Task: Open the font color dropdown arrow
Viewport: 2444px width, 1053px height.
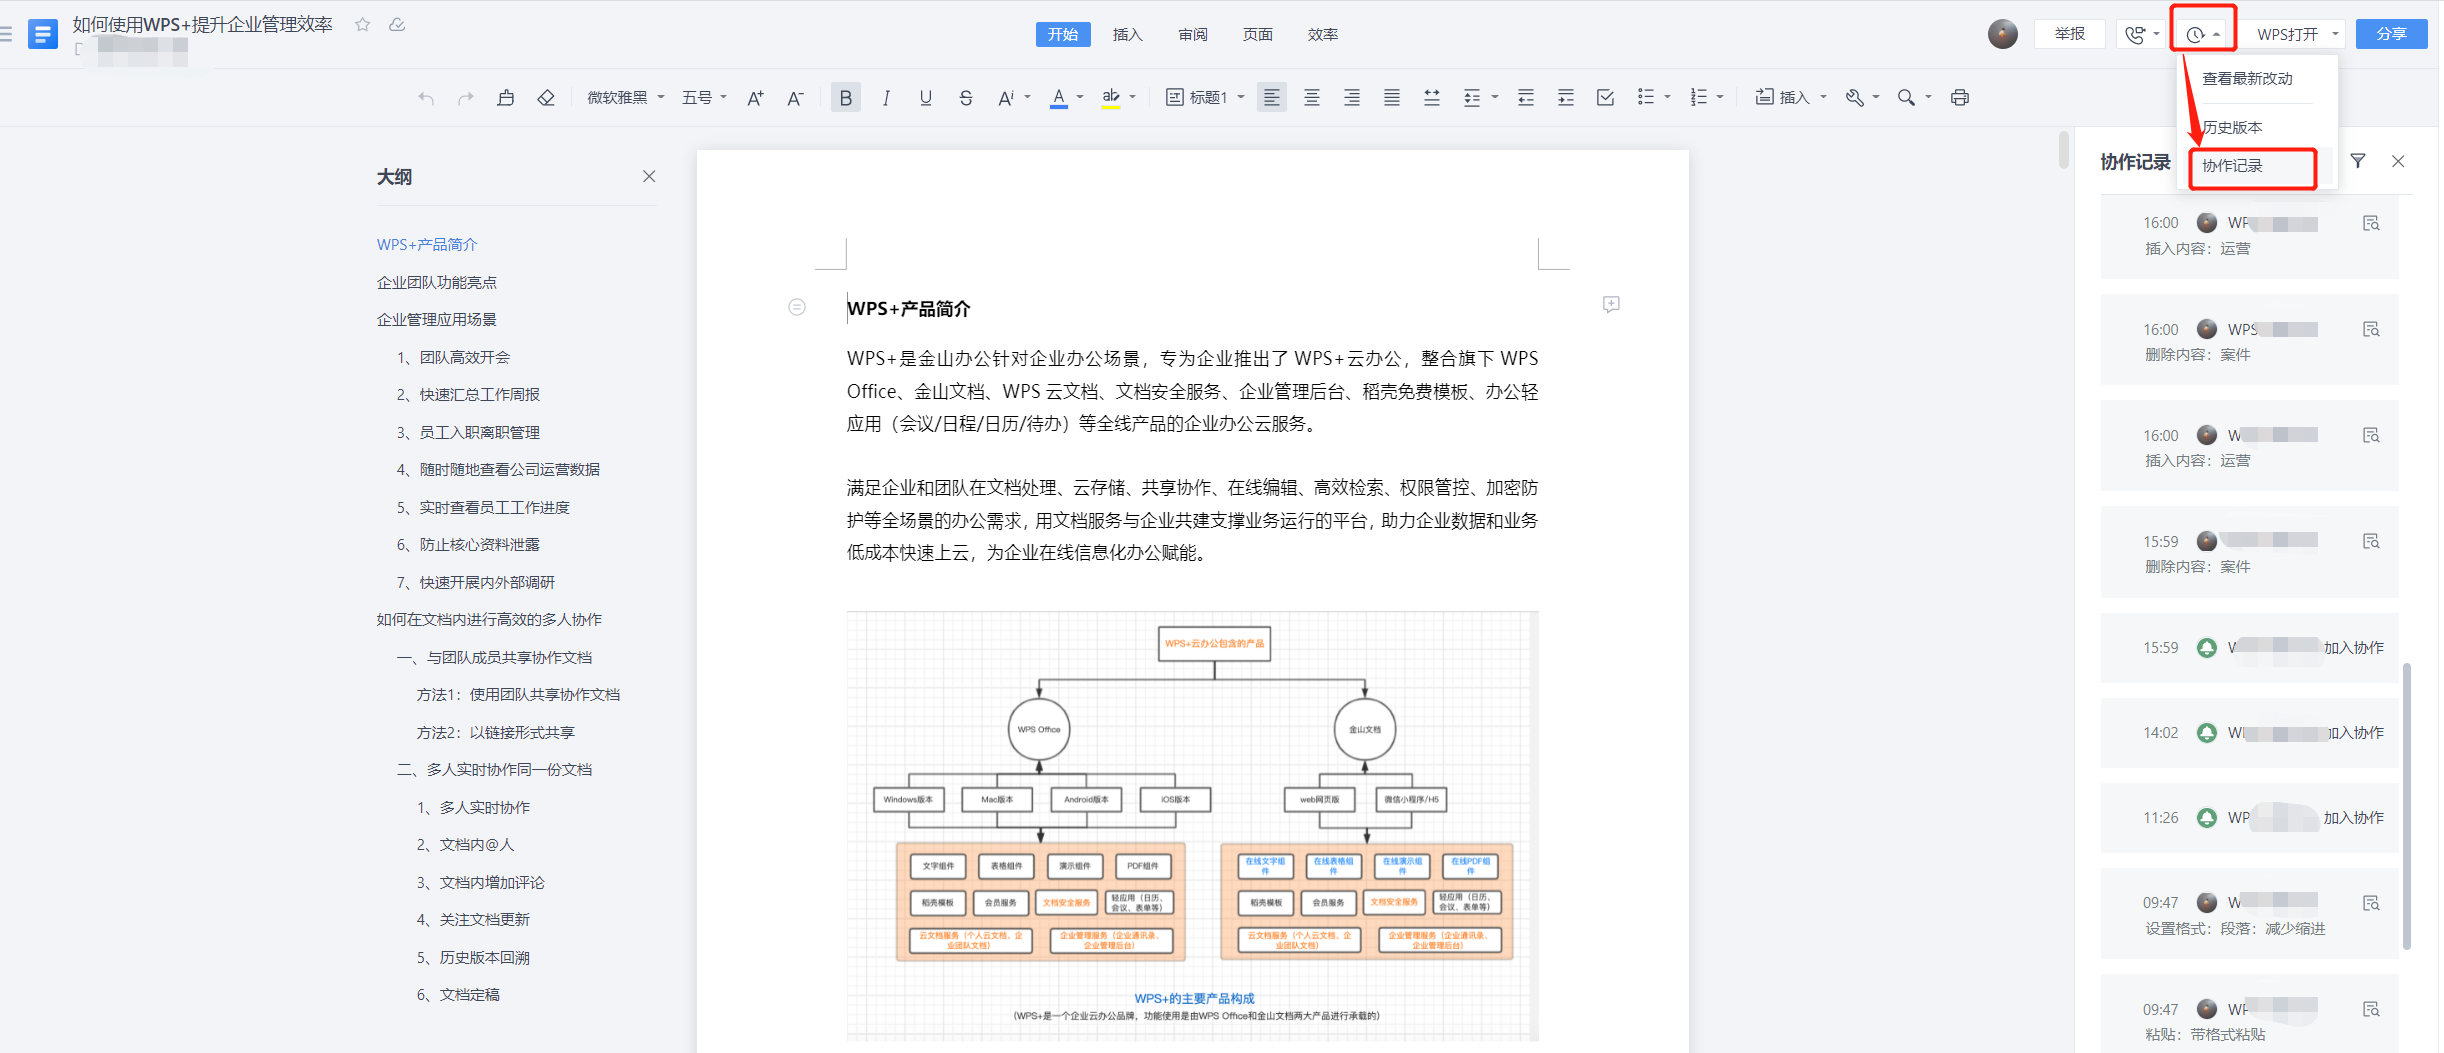Action: tap(1080, 97)
